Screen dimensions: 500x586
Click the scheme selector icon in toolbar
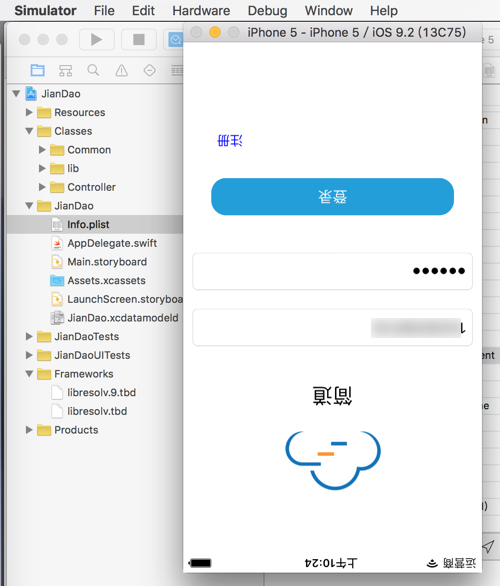pos(175,39)
